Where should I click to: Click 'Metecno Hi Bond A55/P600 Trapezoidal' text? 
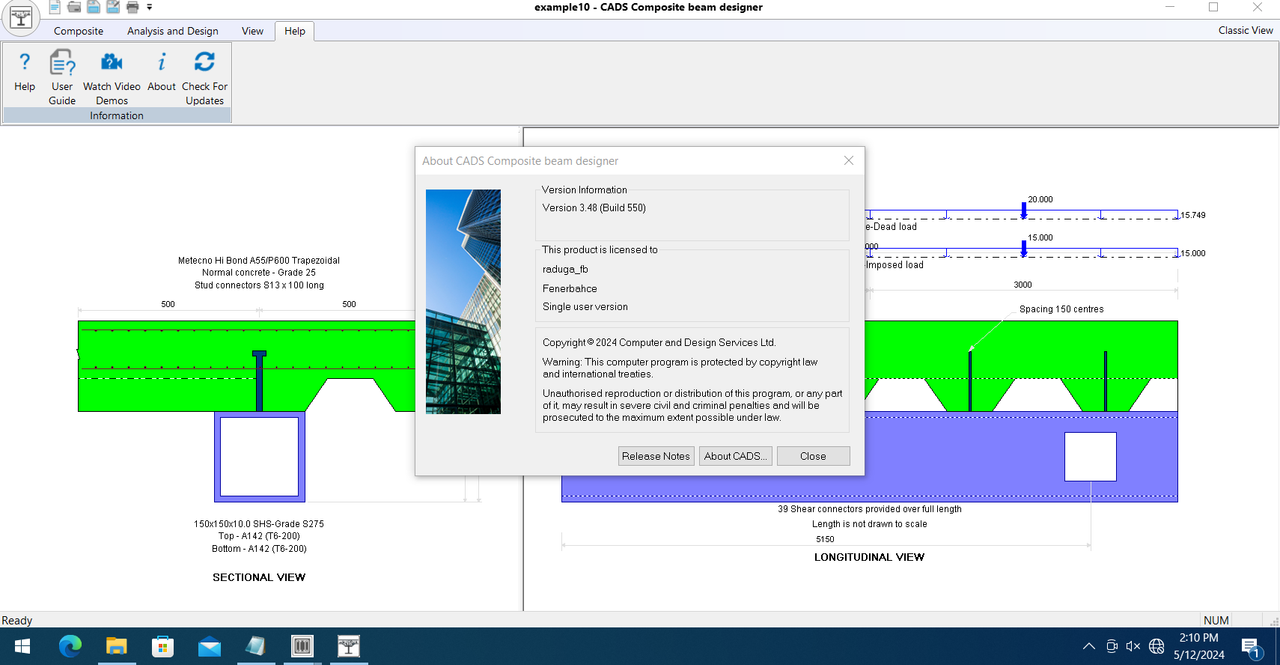[x=259, y=260]
